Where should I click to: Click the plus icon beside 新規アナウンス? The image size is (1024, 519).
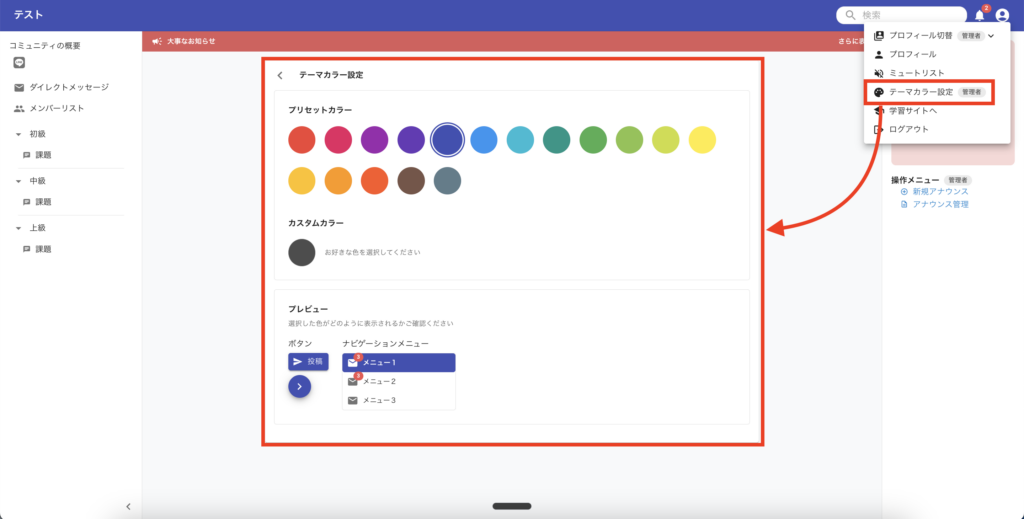[904, 192]
